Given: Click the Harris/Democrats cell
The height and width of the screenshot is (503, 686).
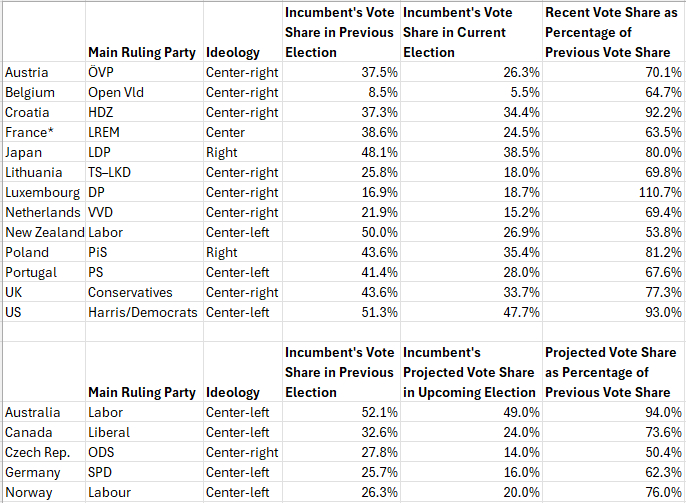Looking at the screenshot, I should pos(143,312).
